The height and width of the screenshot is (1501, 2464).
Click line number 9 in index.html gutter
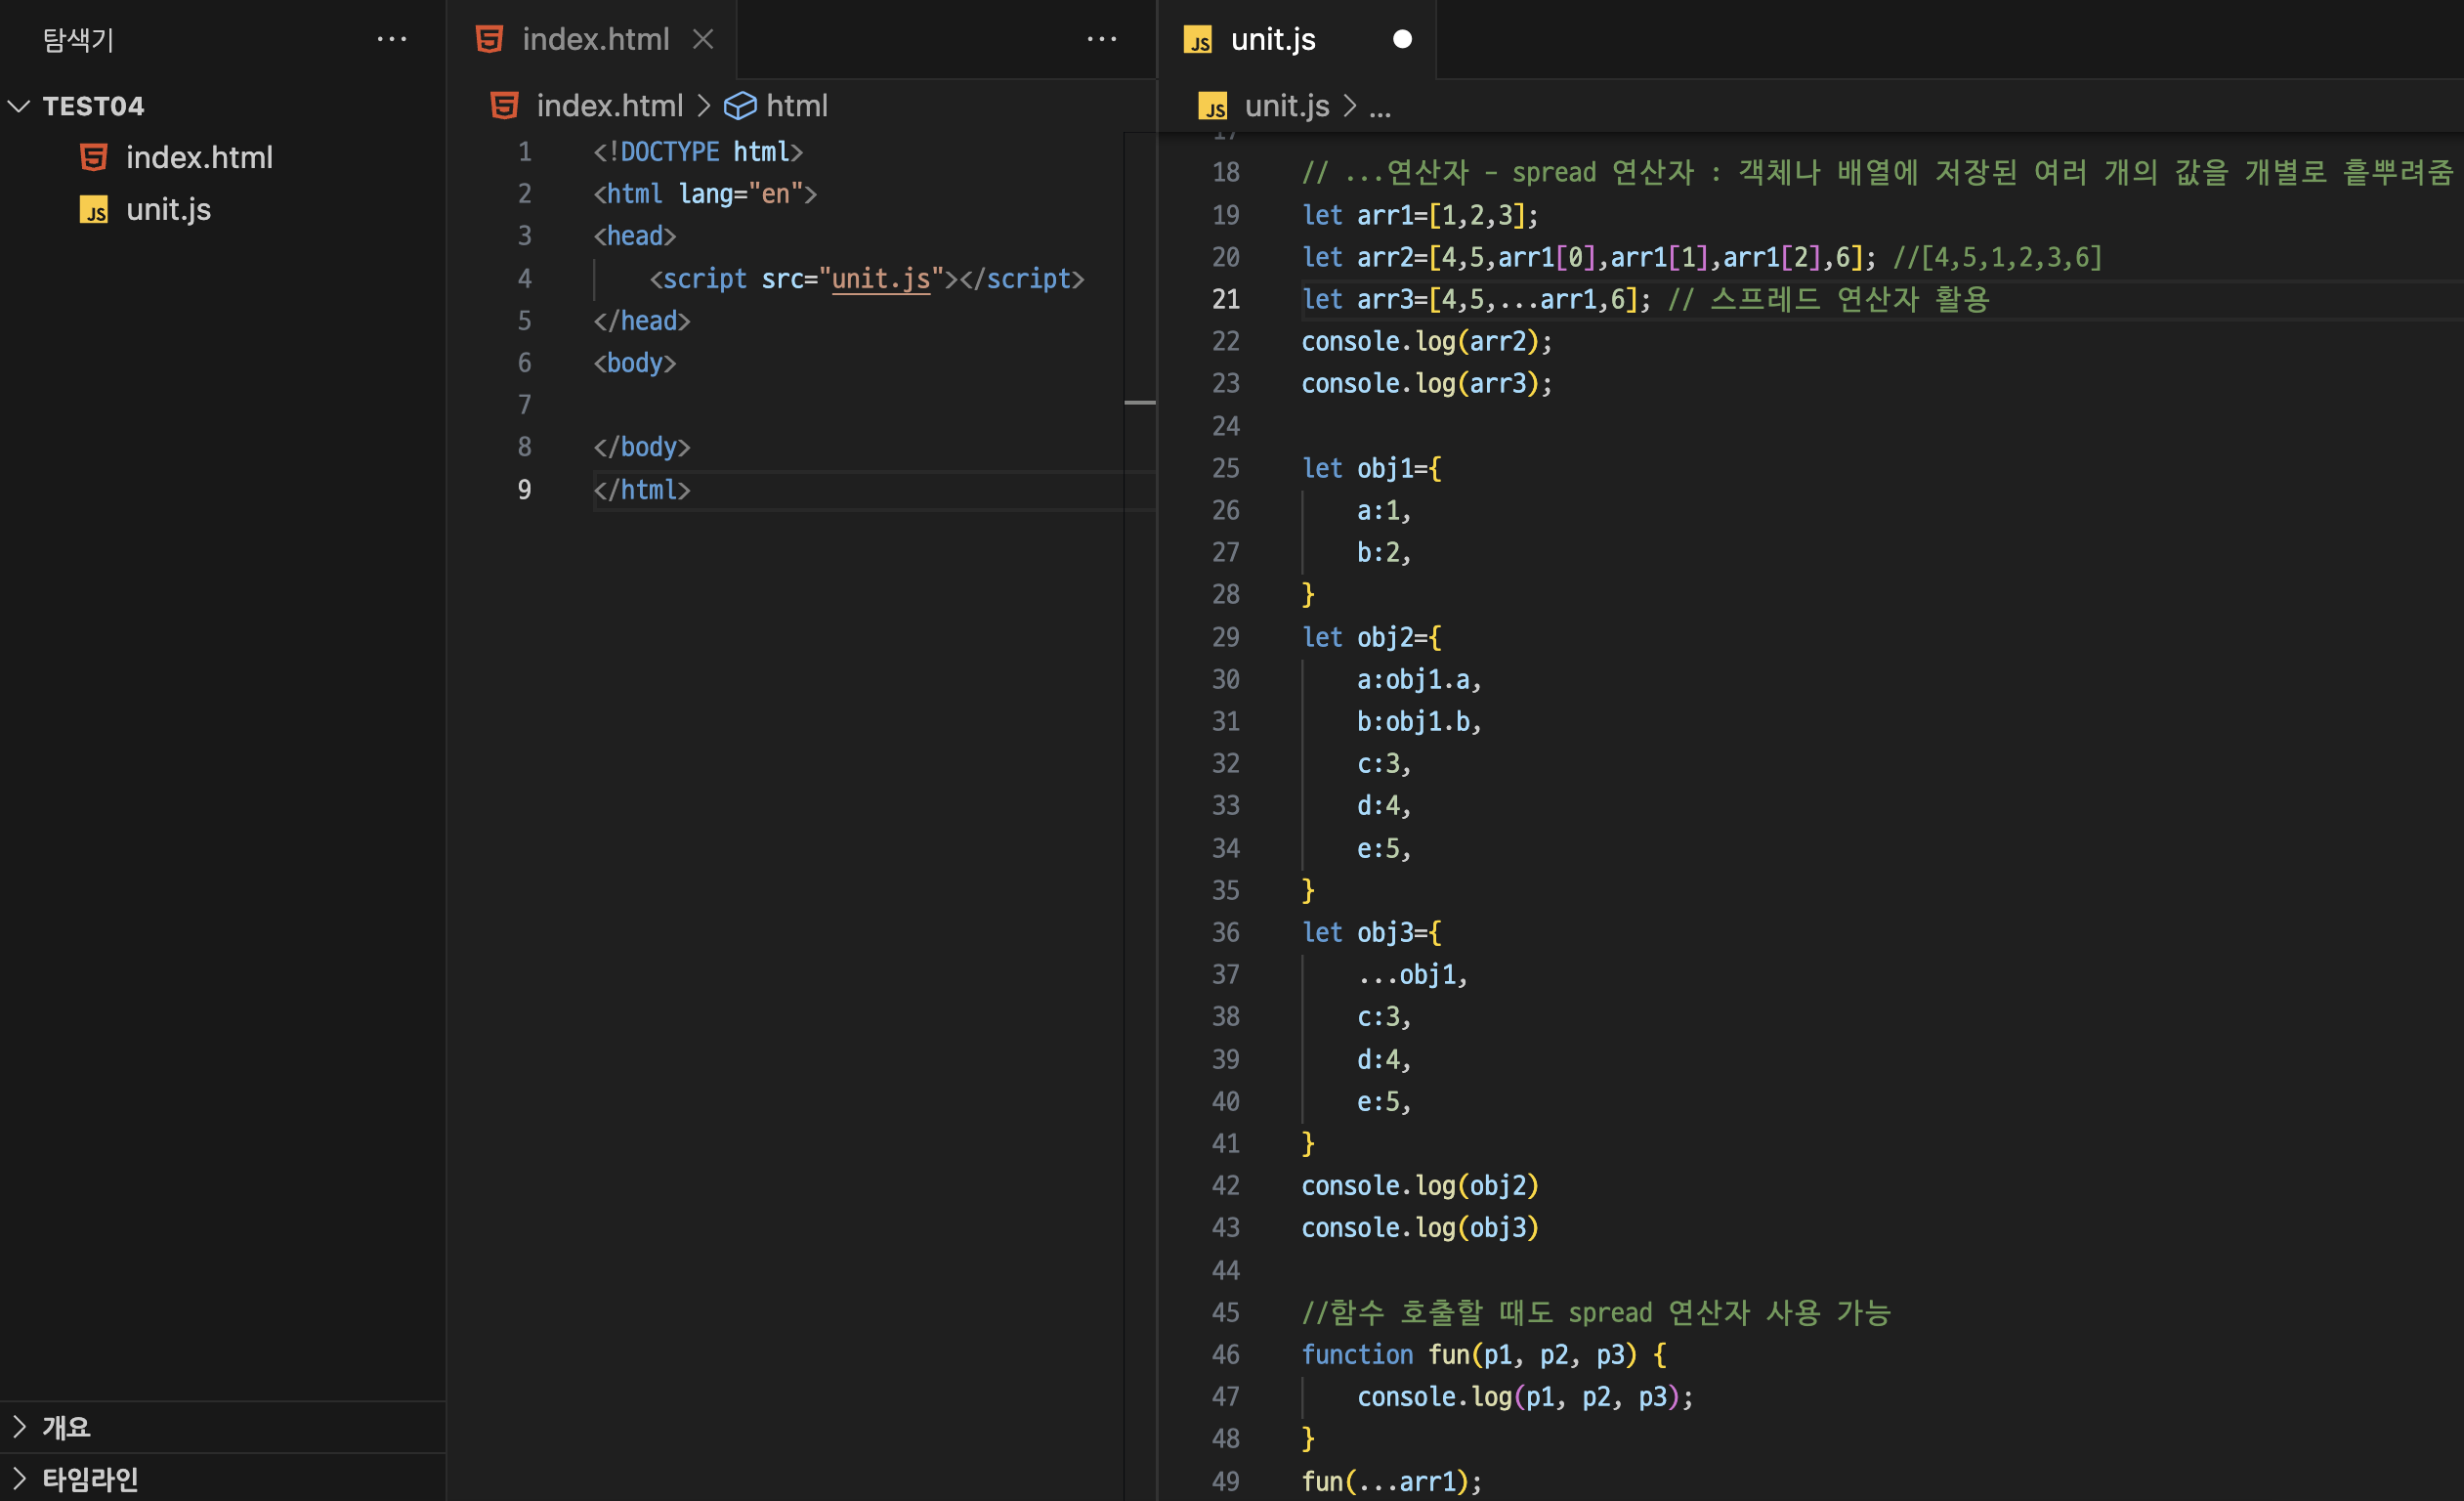pos(524,489)
